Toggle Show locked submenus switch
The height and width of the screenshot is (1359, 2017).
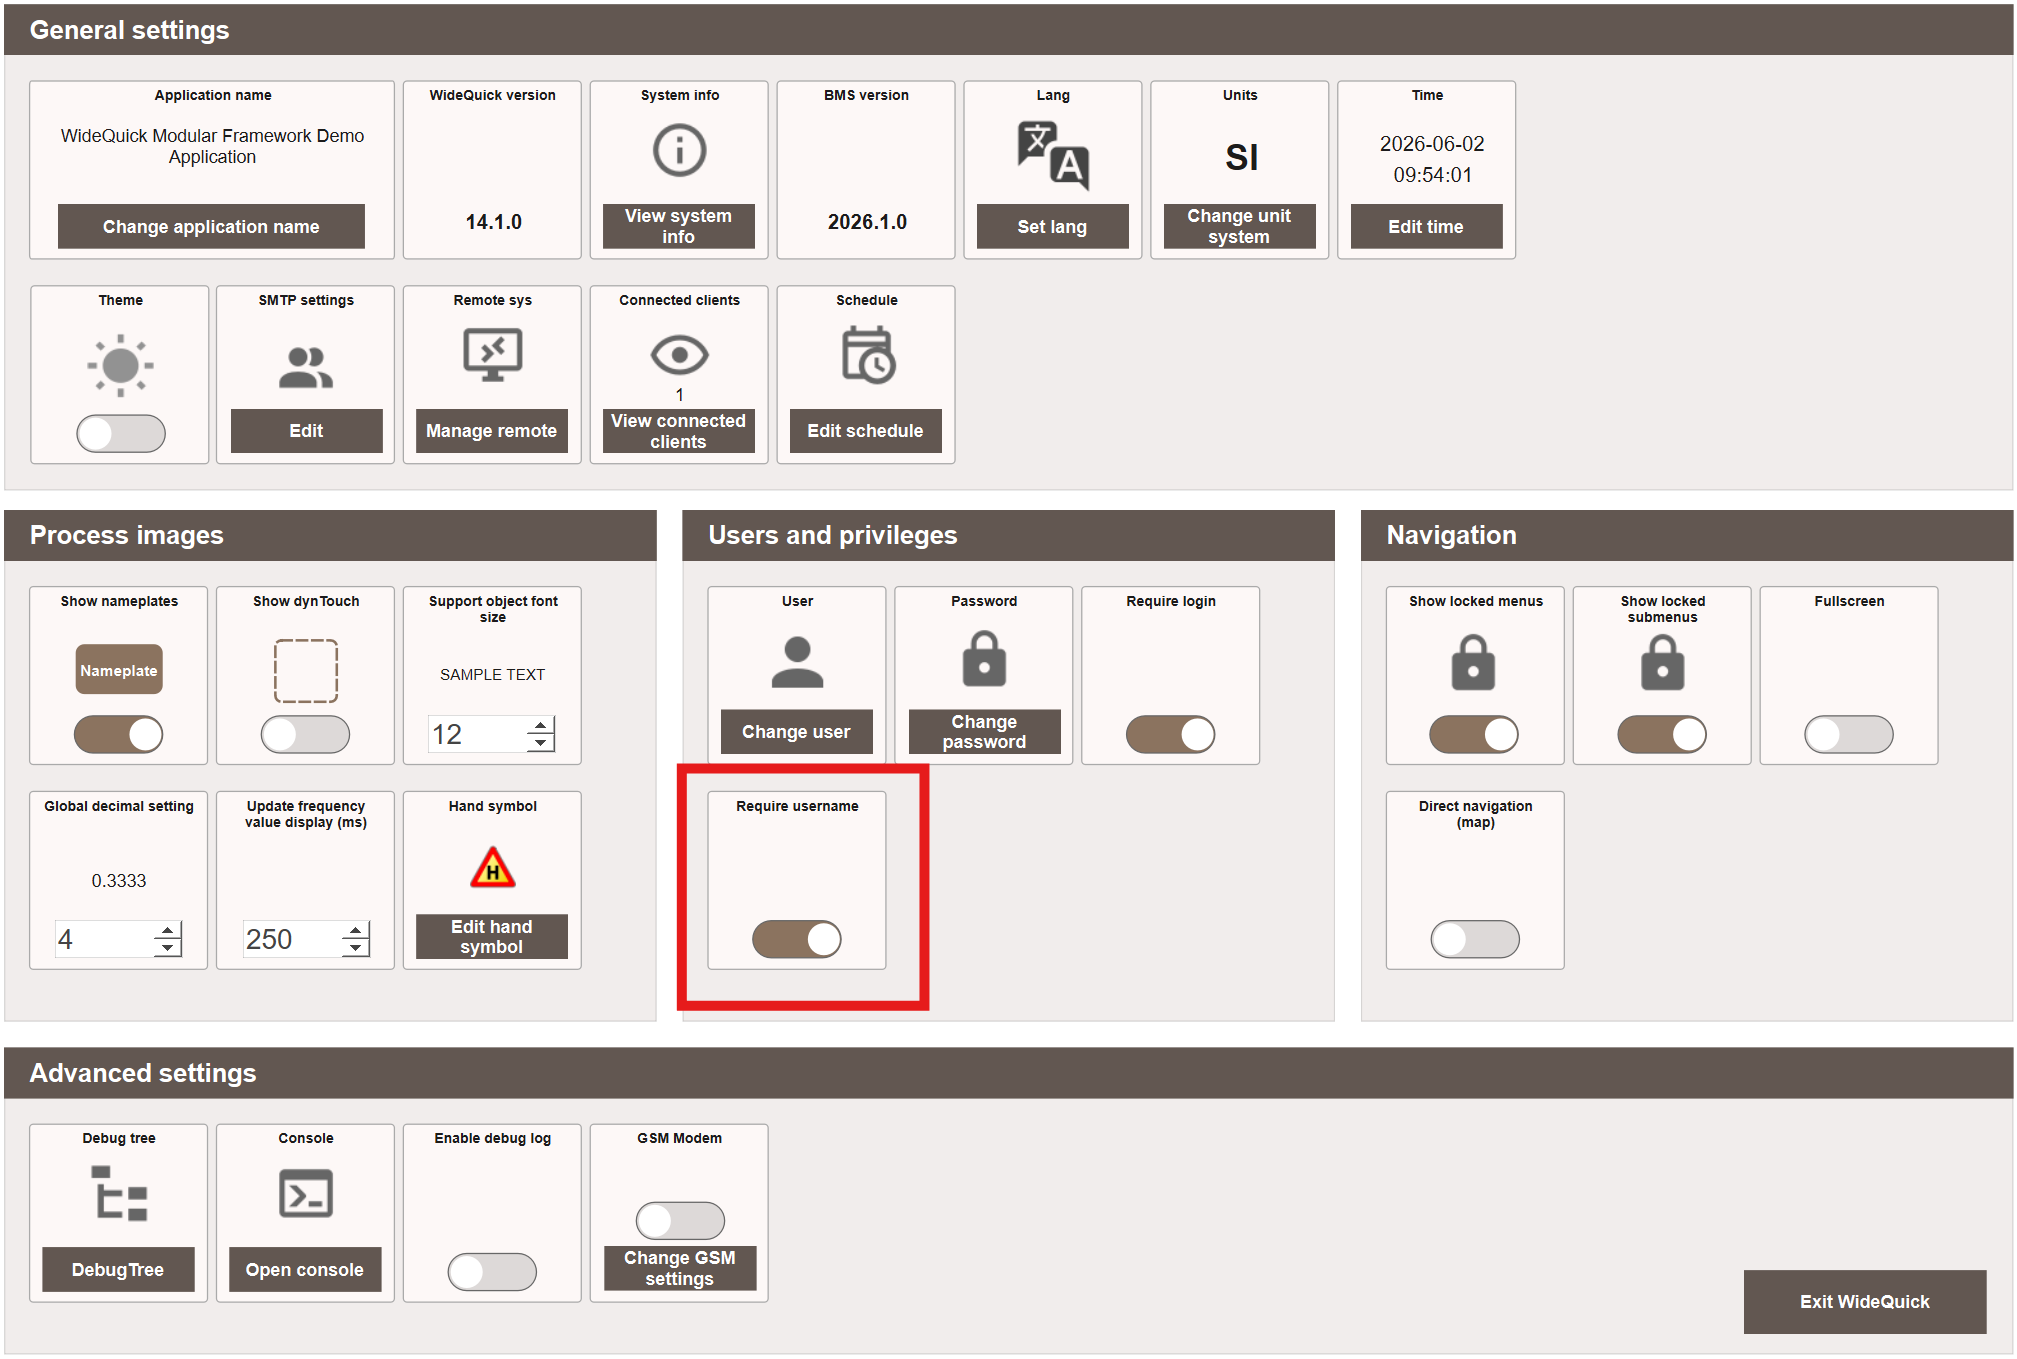[1662, 735]
